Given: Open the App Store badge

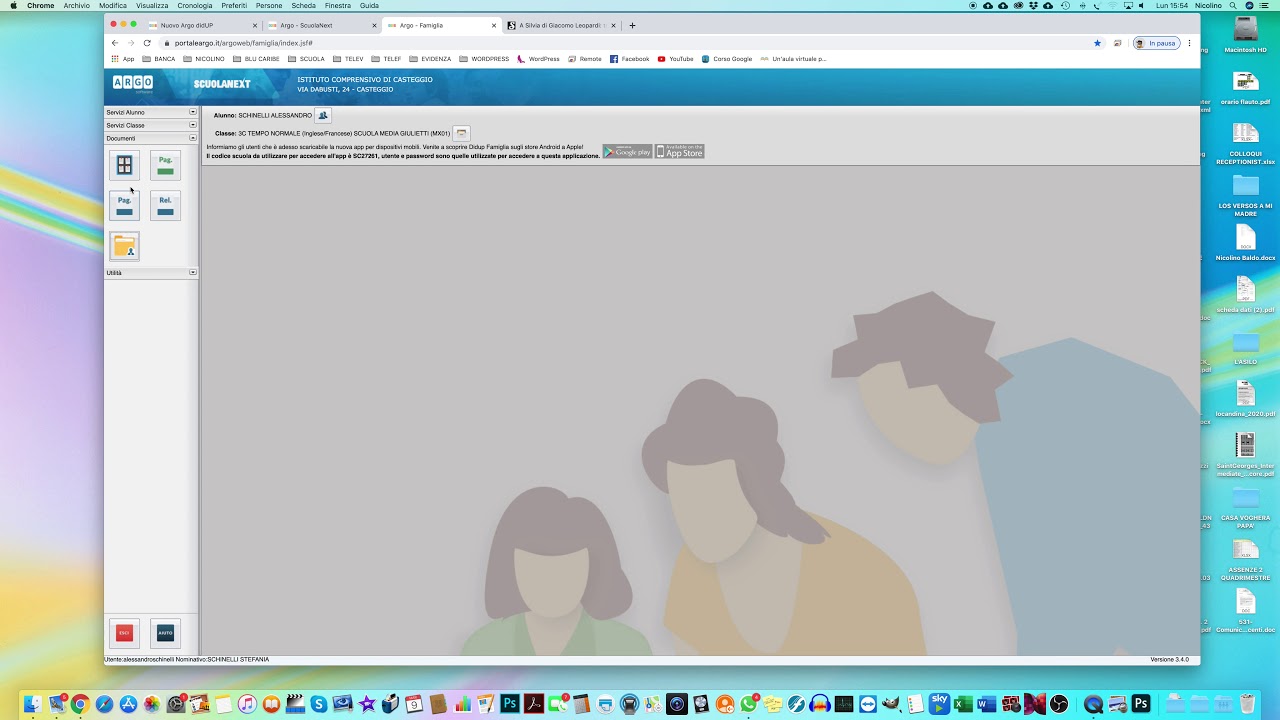Looking at the screenshot, I should pos(680,151).
